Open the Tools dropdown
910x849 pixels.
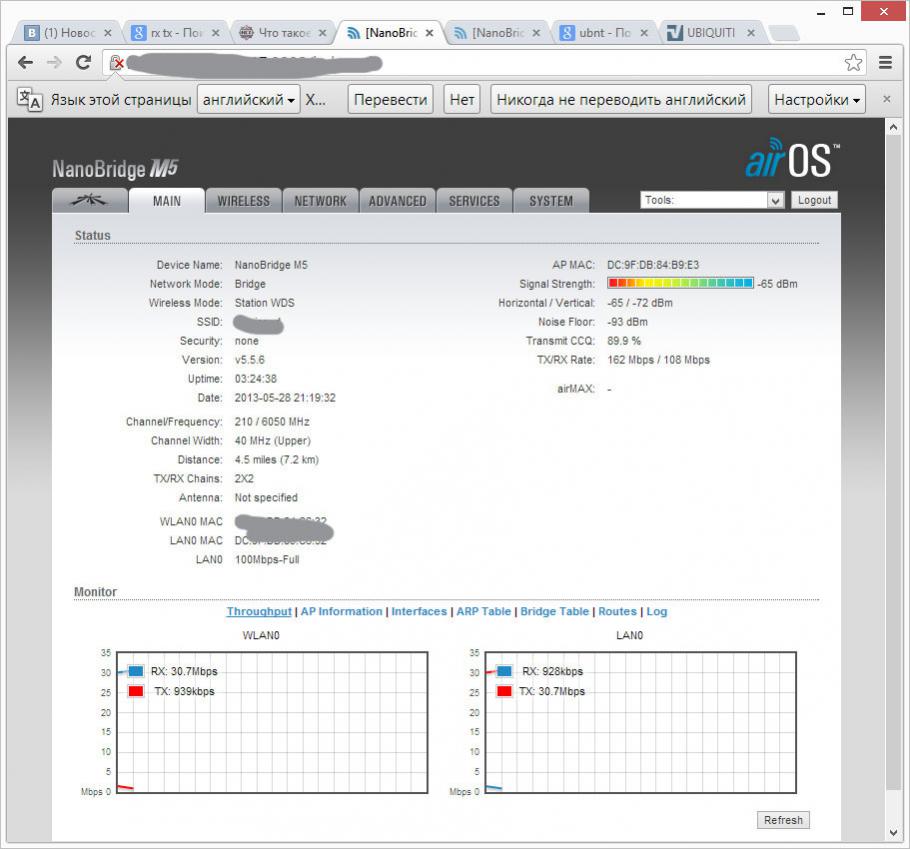click(x=712, y=200)
